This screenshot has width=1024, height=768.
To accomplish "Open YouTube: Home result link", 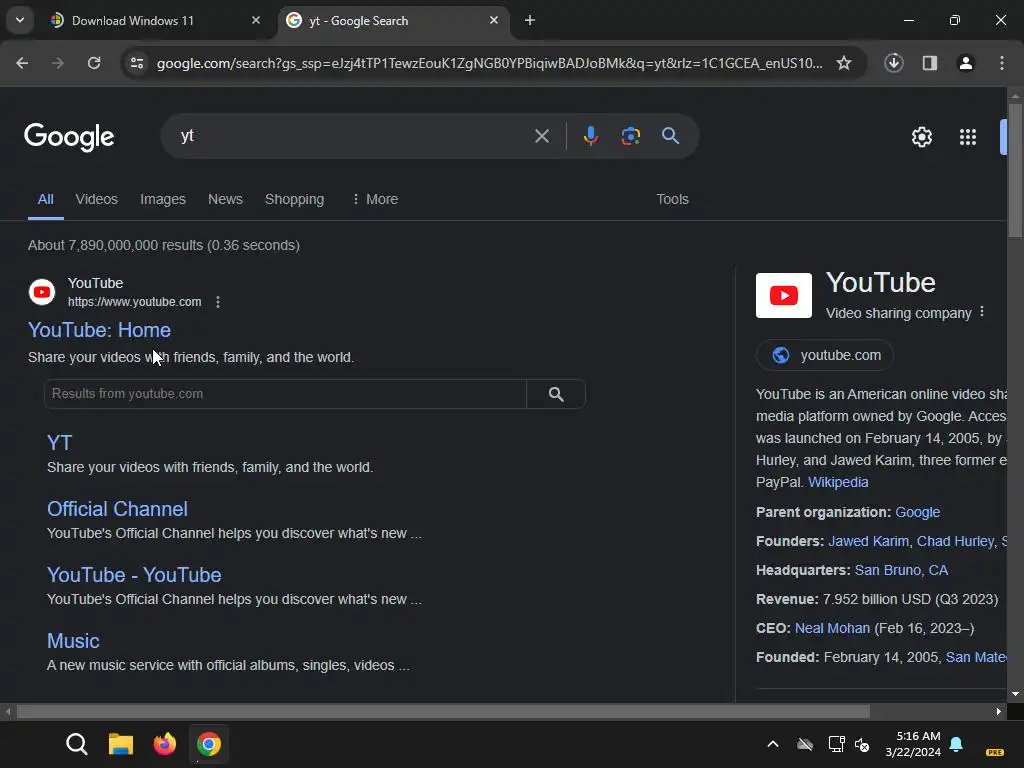I will pyautogui.click(x=99, y=330).
